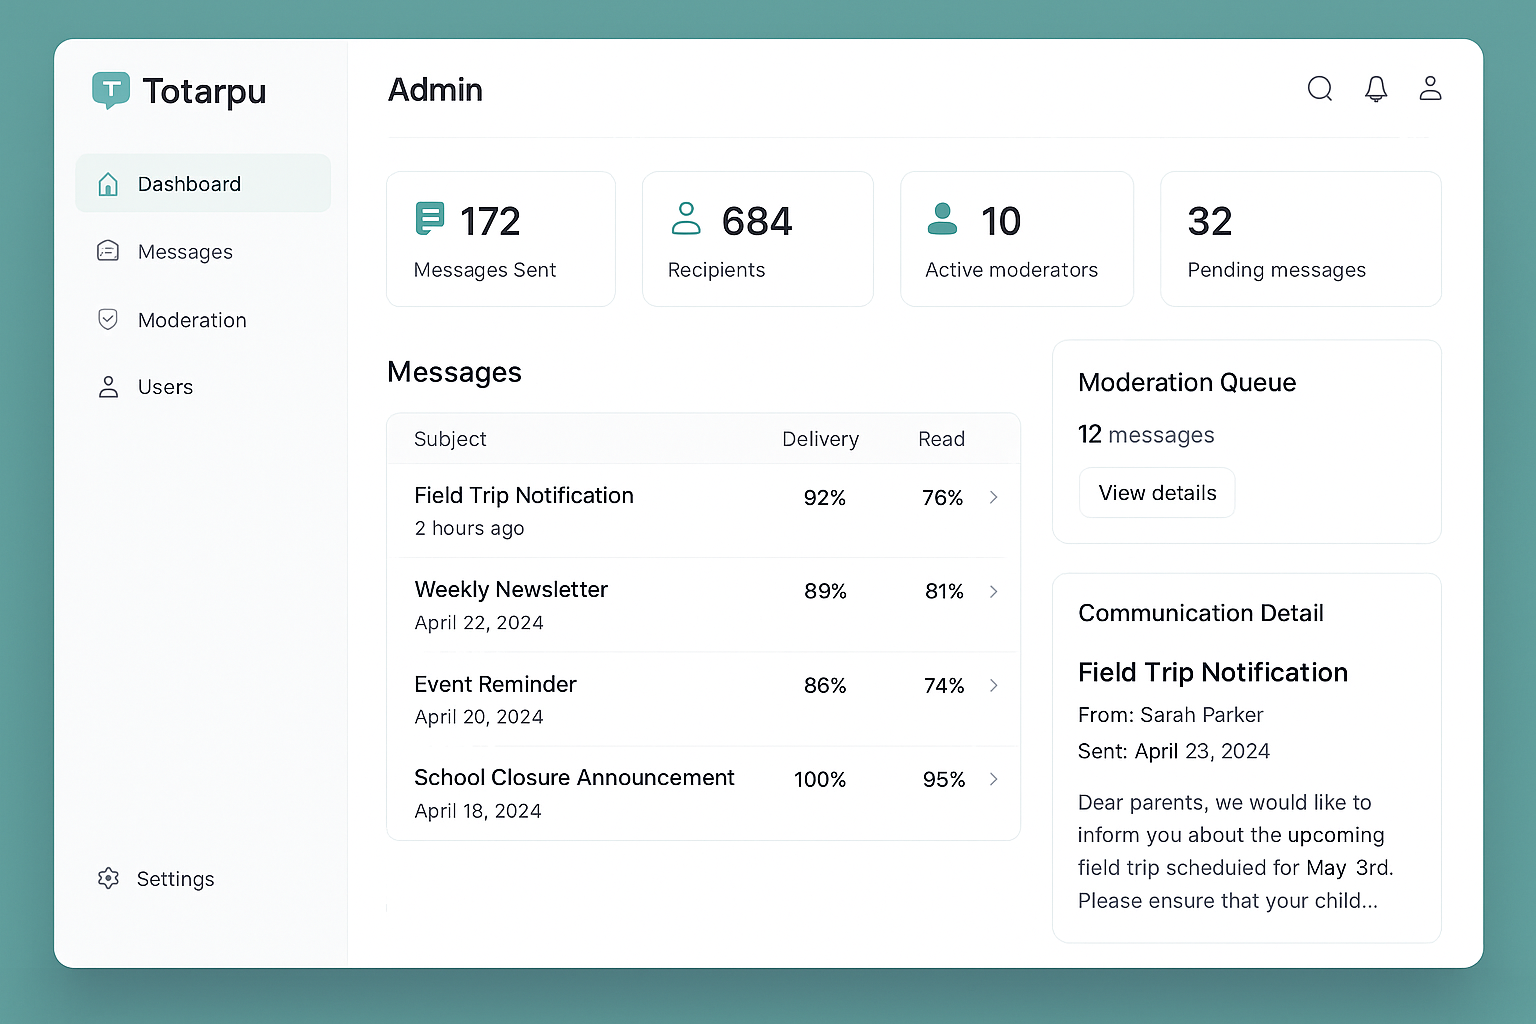Click the Recipients card person icon
1536x1024 pixels.
[x=686, y=218]
